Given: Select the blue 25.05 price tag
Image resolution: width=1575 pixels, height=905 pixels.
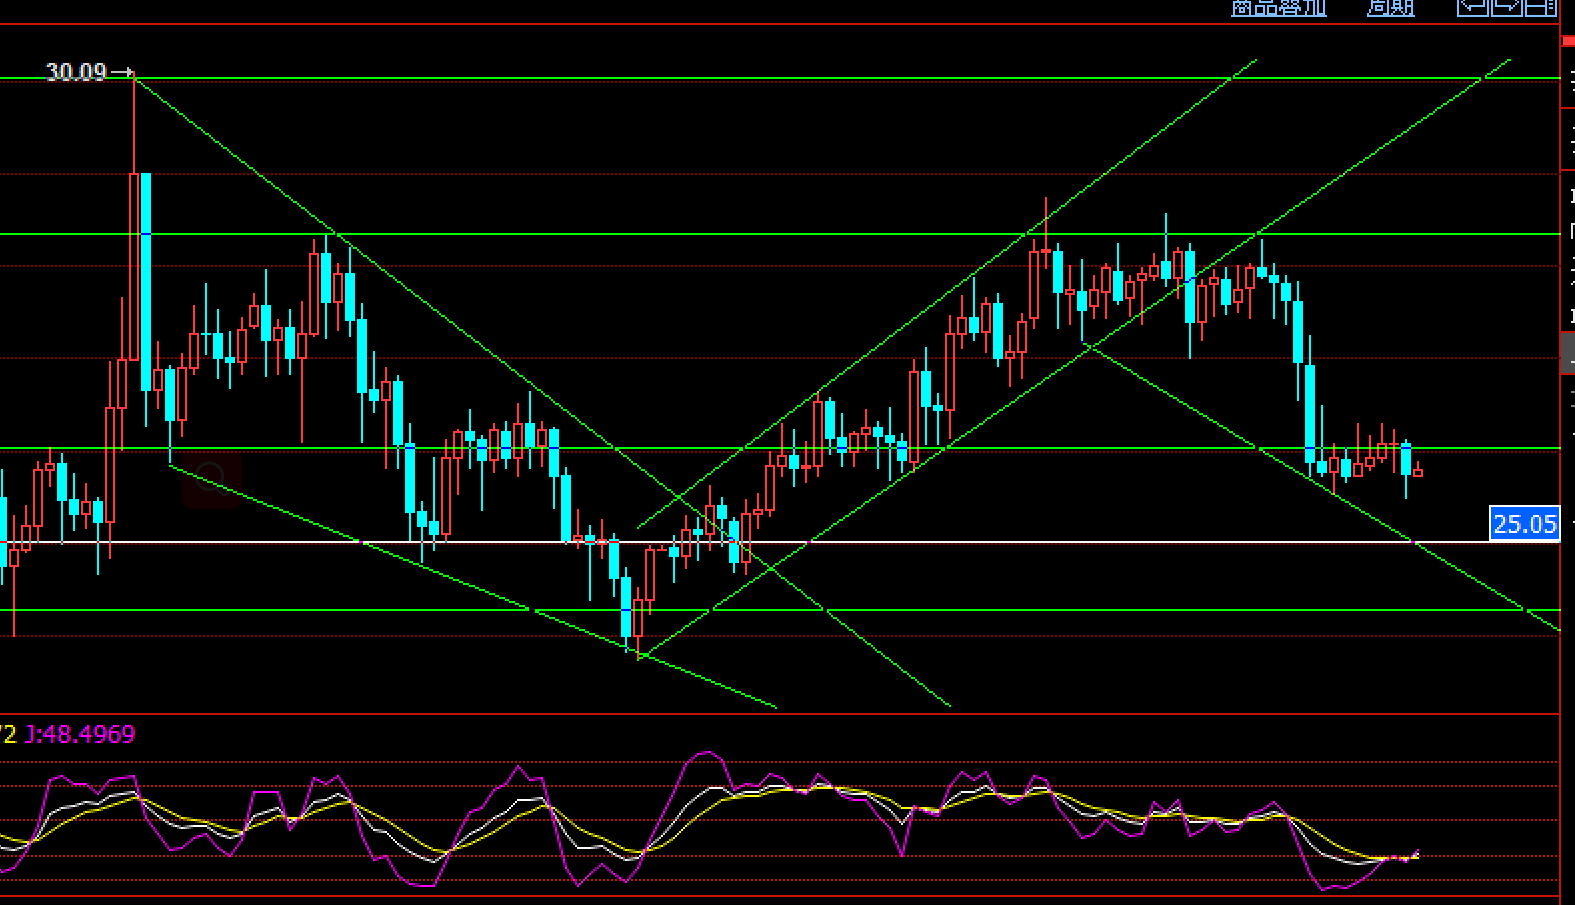Looking at the screenshot, I should tap(1524, 524).
